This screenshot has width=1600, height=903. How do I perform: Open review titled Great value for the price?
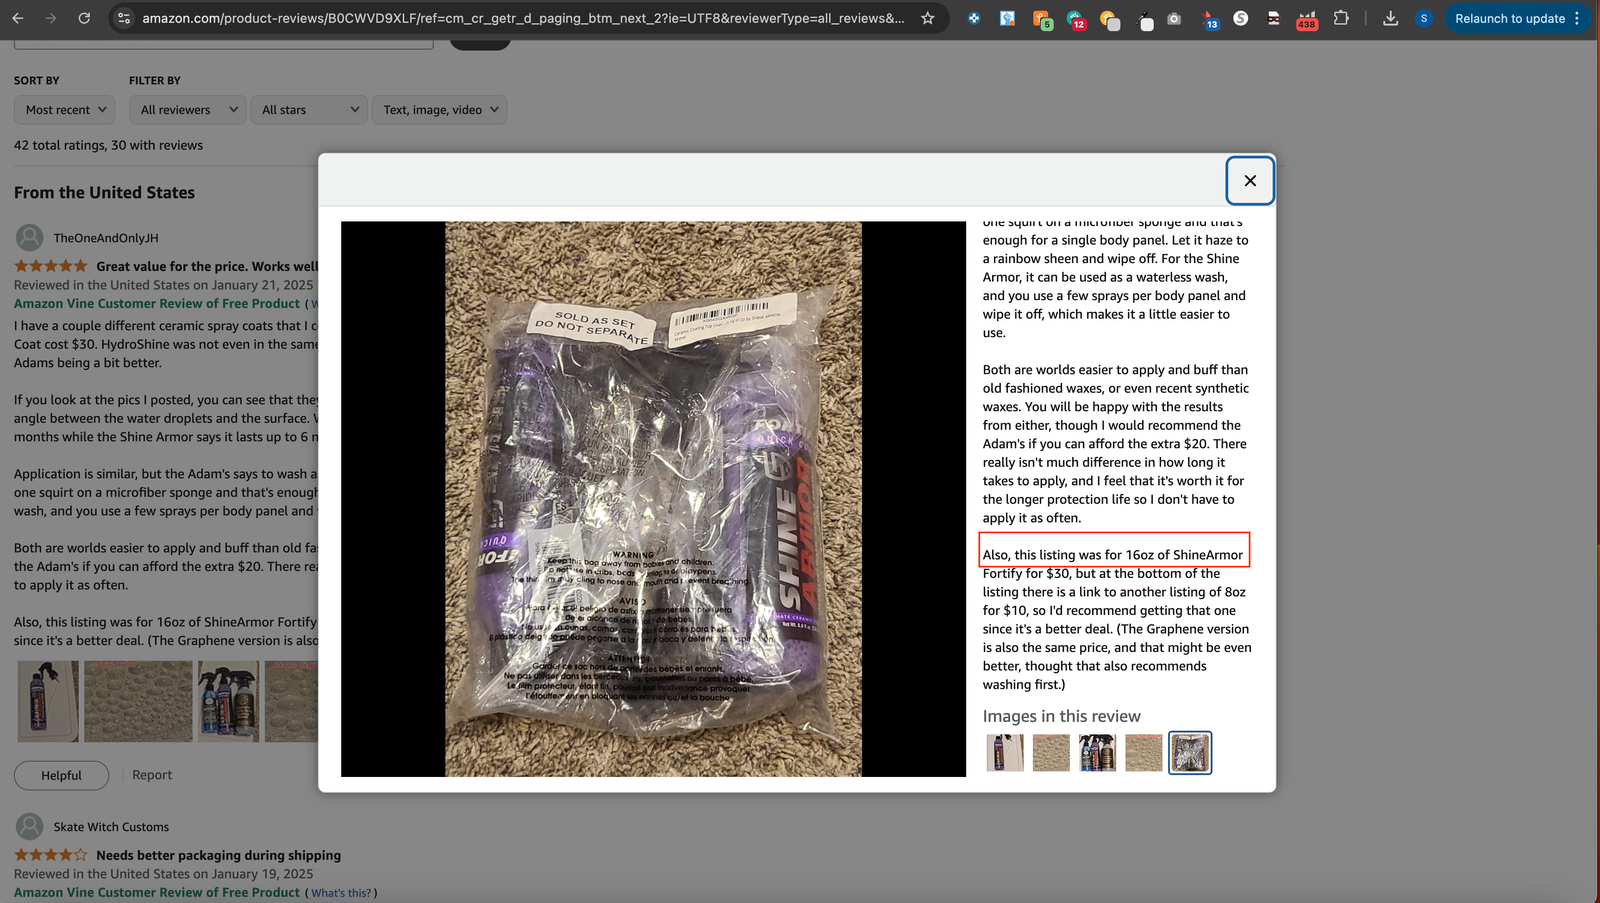coord(207,266)
